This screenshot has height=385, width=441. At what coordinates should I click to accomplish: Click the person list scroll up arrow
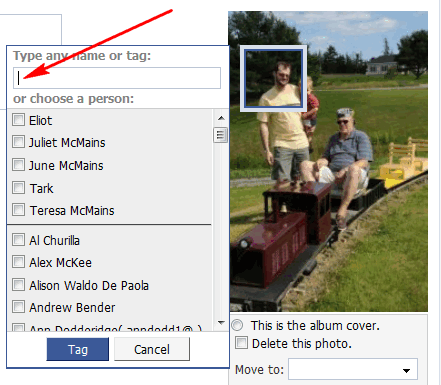coord(221,118)
